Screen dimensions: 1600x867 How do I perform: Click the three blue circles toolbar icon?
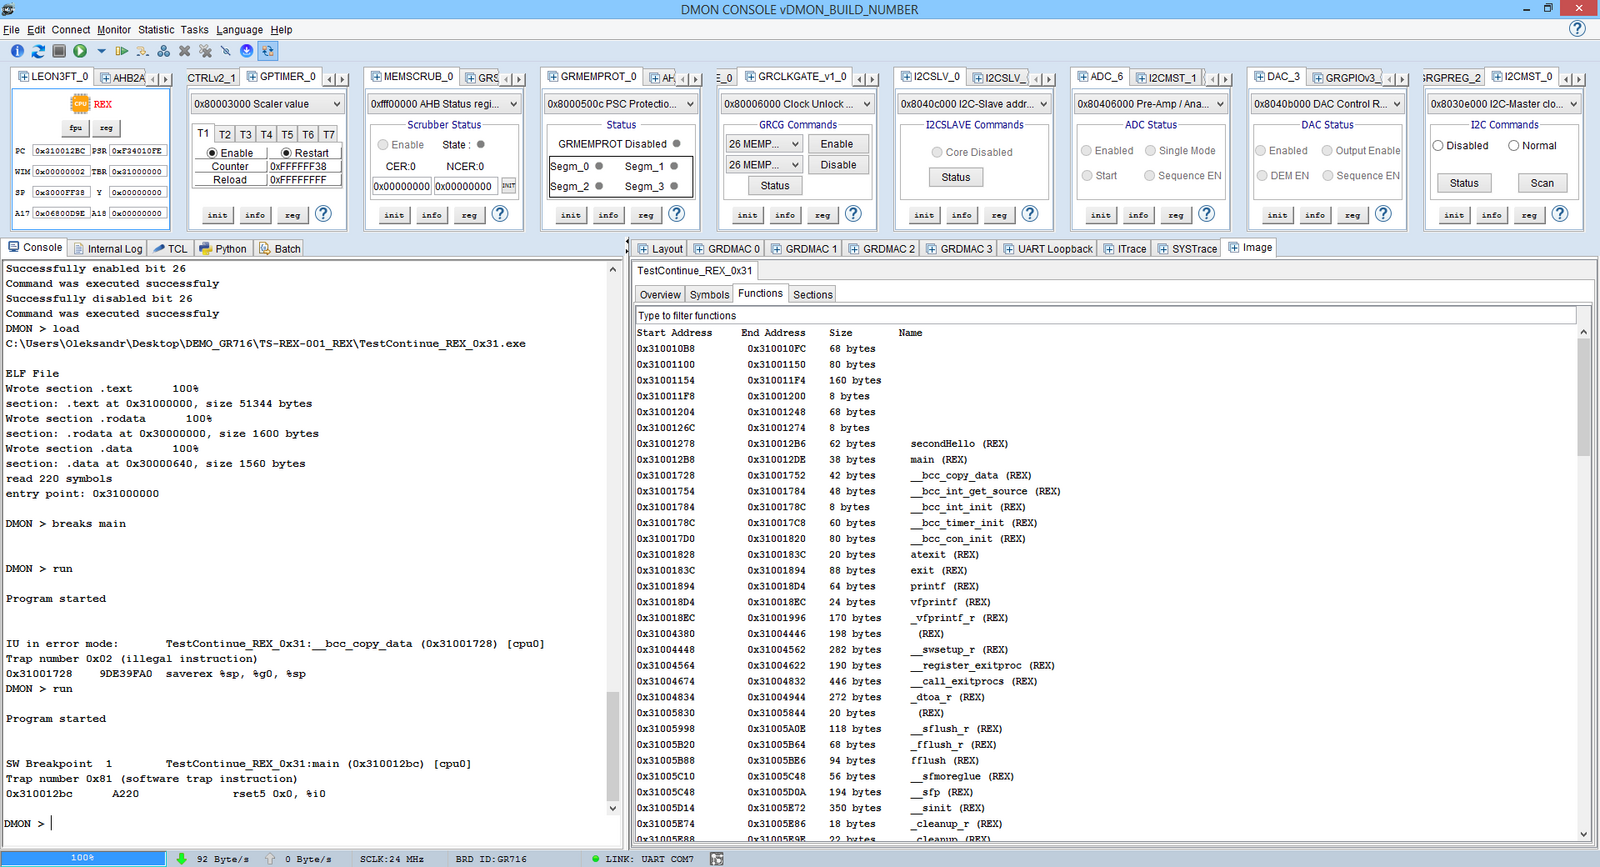coord(164,51)
